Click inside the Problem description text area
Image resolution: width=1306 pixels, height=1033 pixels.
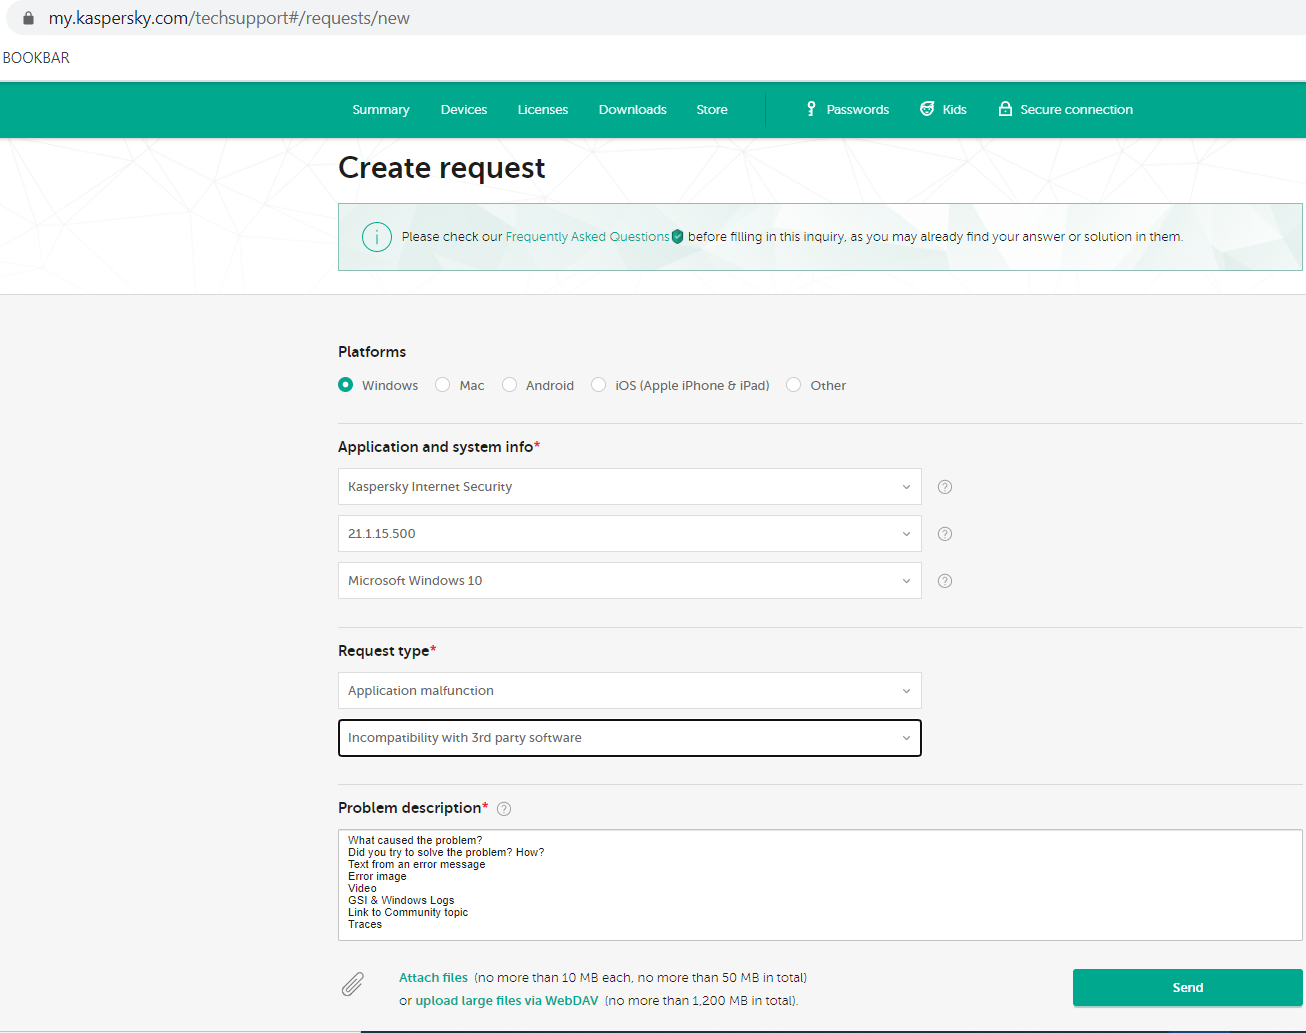click(820, 885)
